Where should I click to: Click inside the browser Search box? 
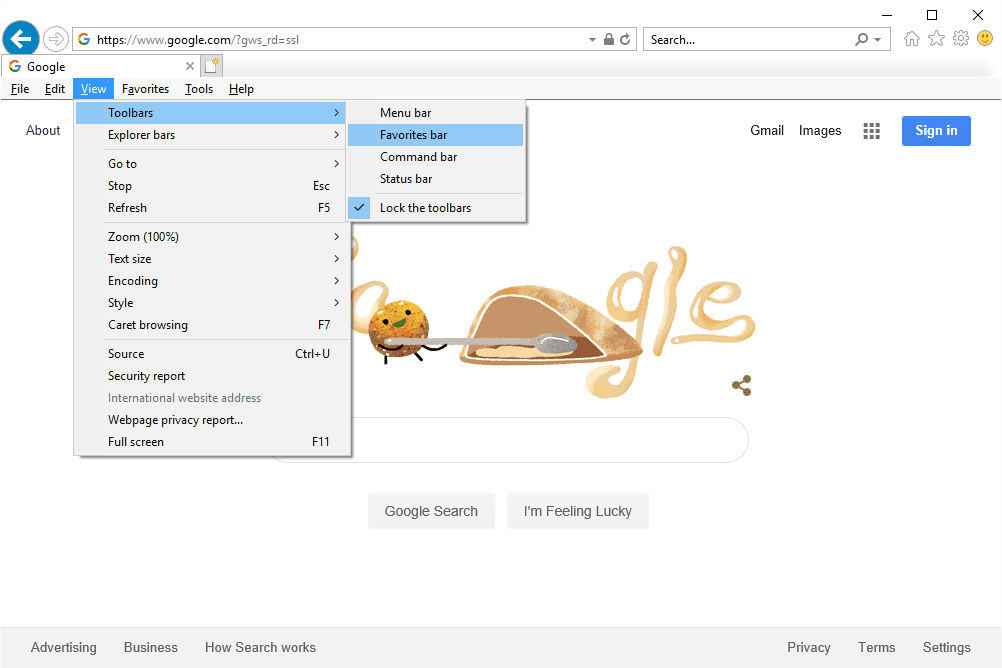coord(750,40)
